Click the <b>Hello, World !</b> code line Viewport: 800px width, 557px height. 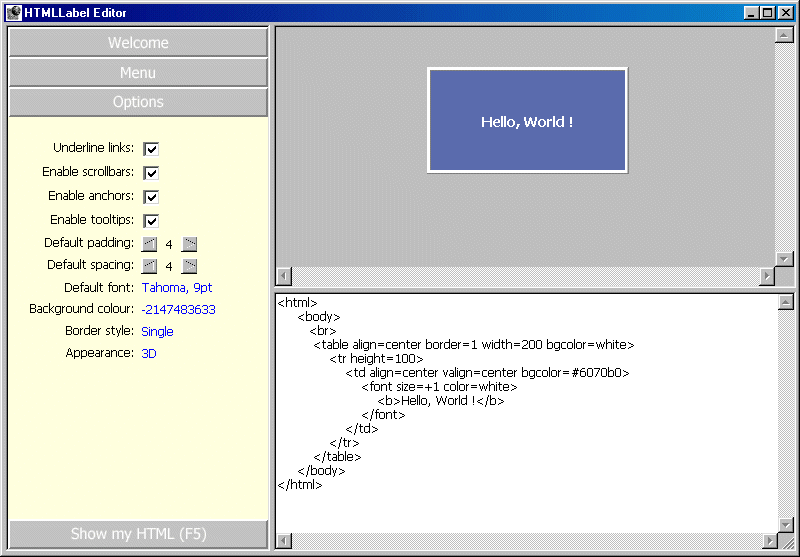[x=441, y=401]
